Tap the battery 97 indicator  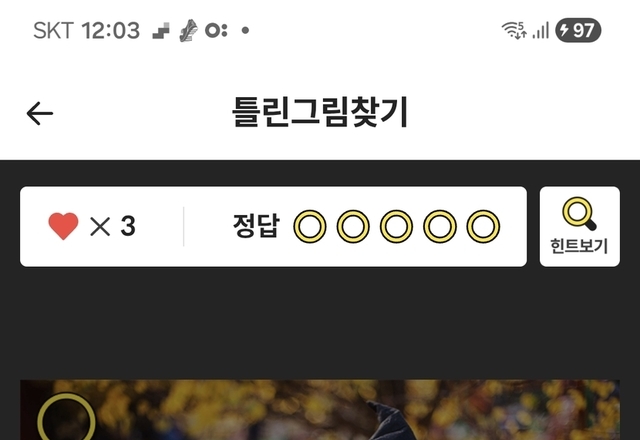tap(578, 30)
